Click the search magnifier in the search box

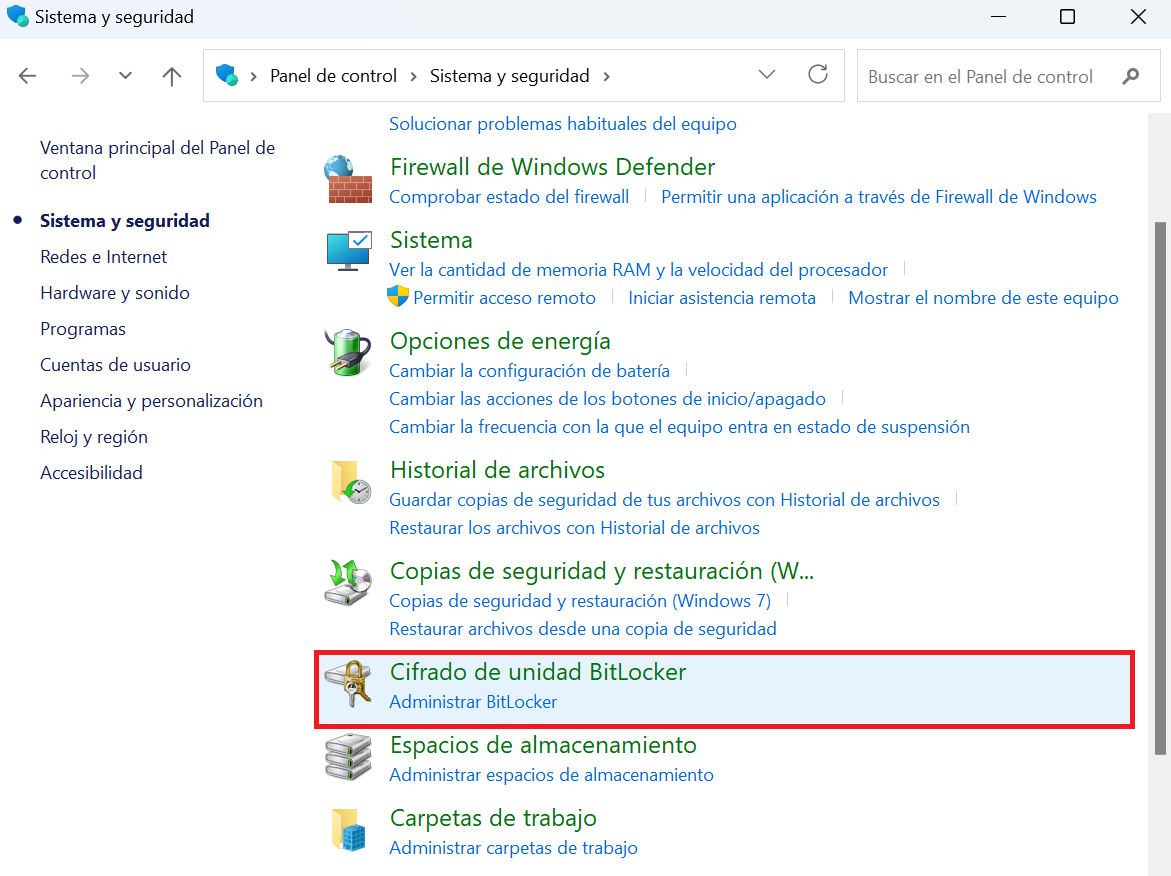(x=1130, y=75)
